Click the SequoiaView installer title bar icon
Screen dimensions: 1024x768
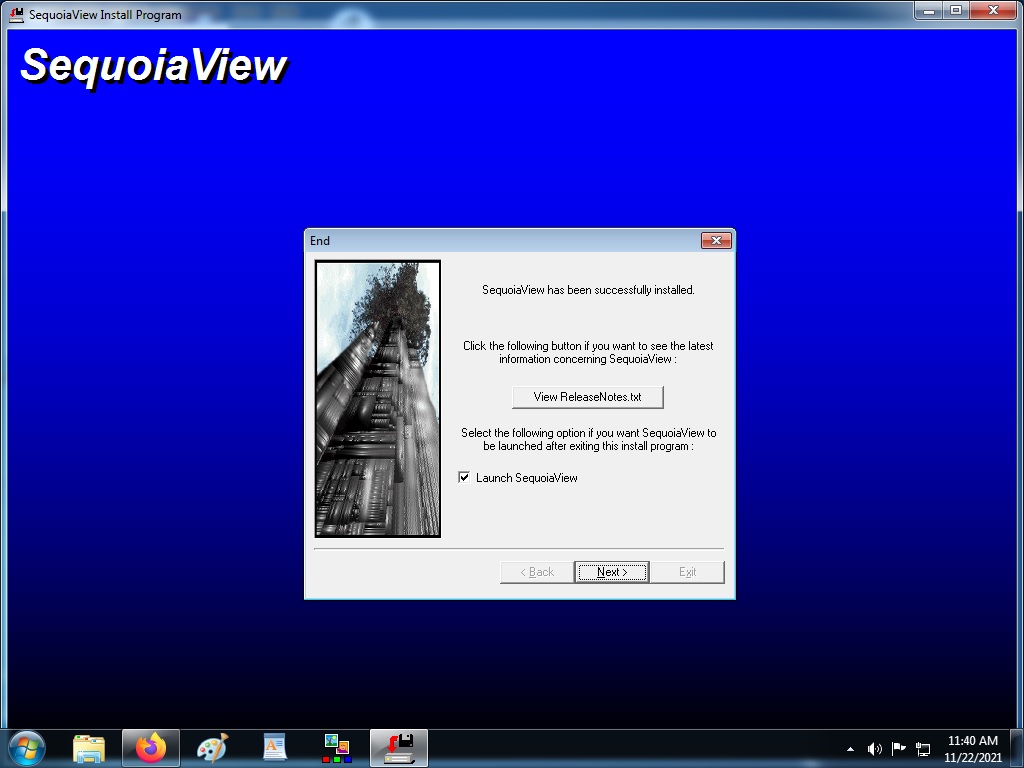click(17, 14)
